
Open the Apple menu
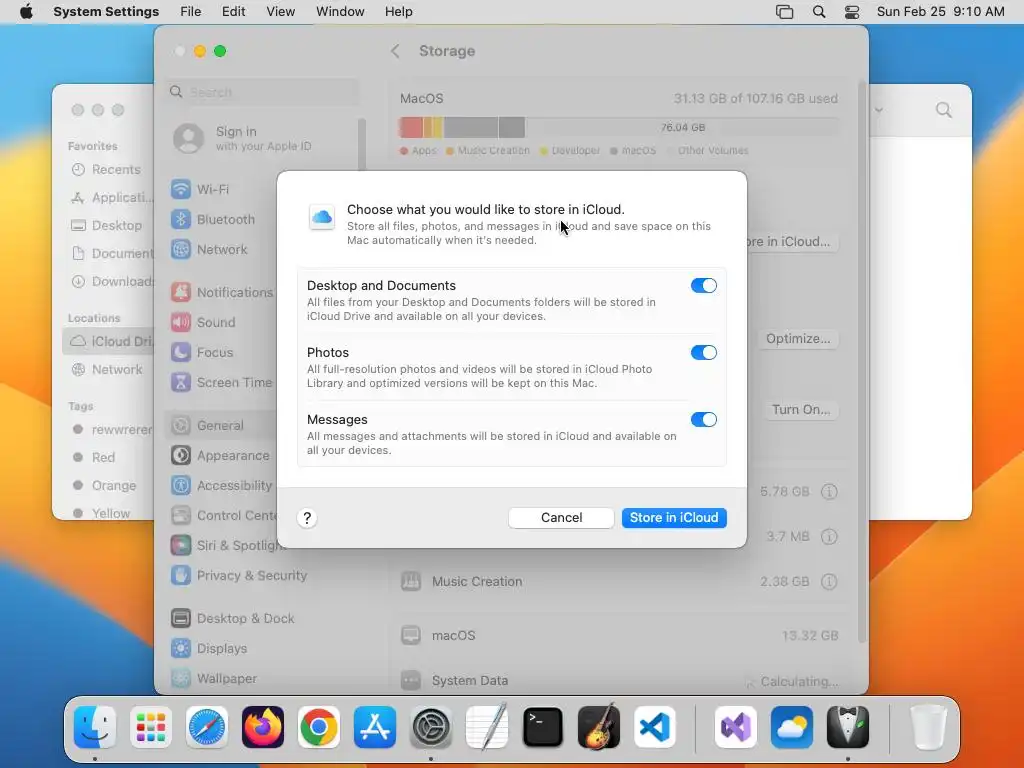coord(26,12)
